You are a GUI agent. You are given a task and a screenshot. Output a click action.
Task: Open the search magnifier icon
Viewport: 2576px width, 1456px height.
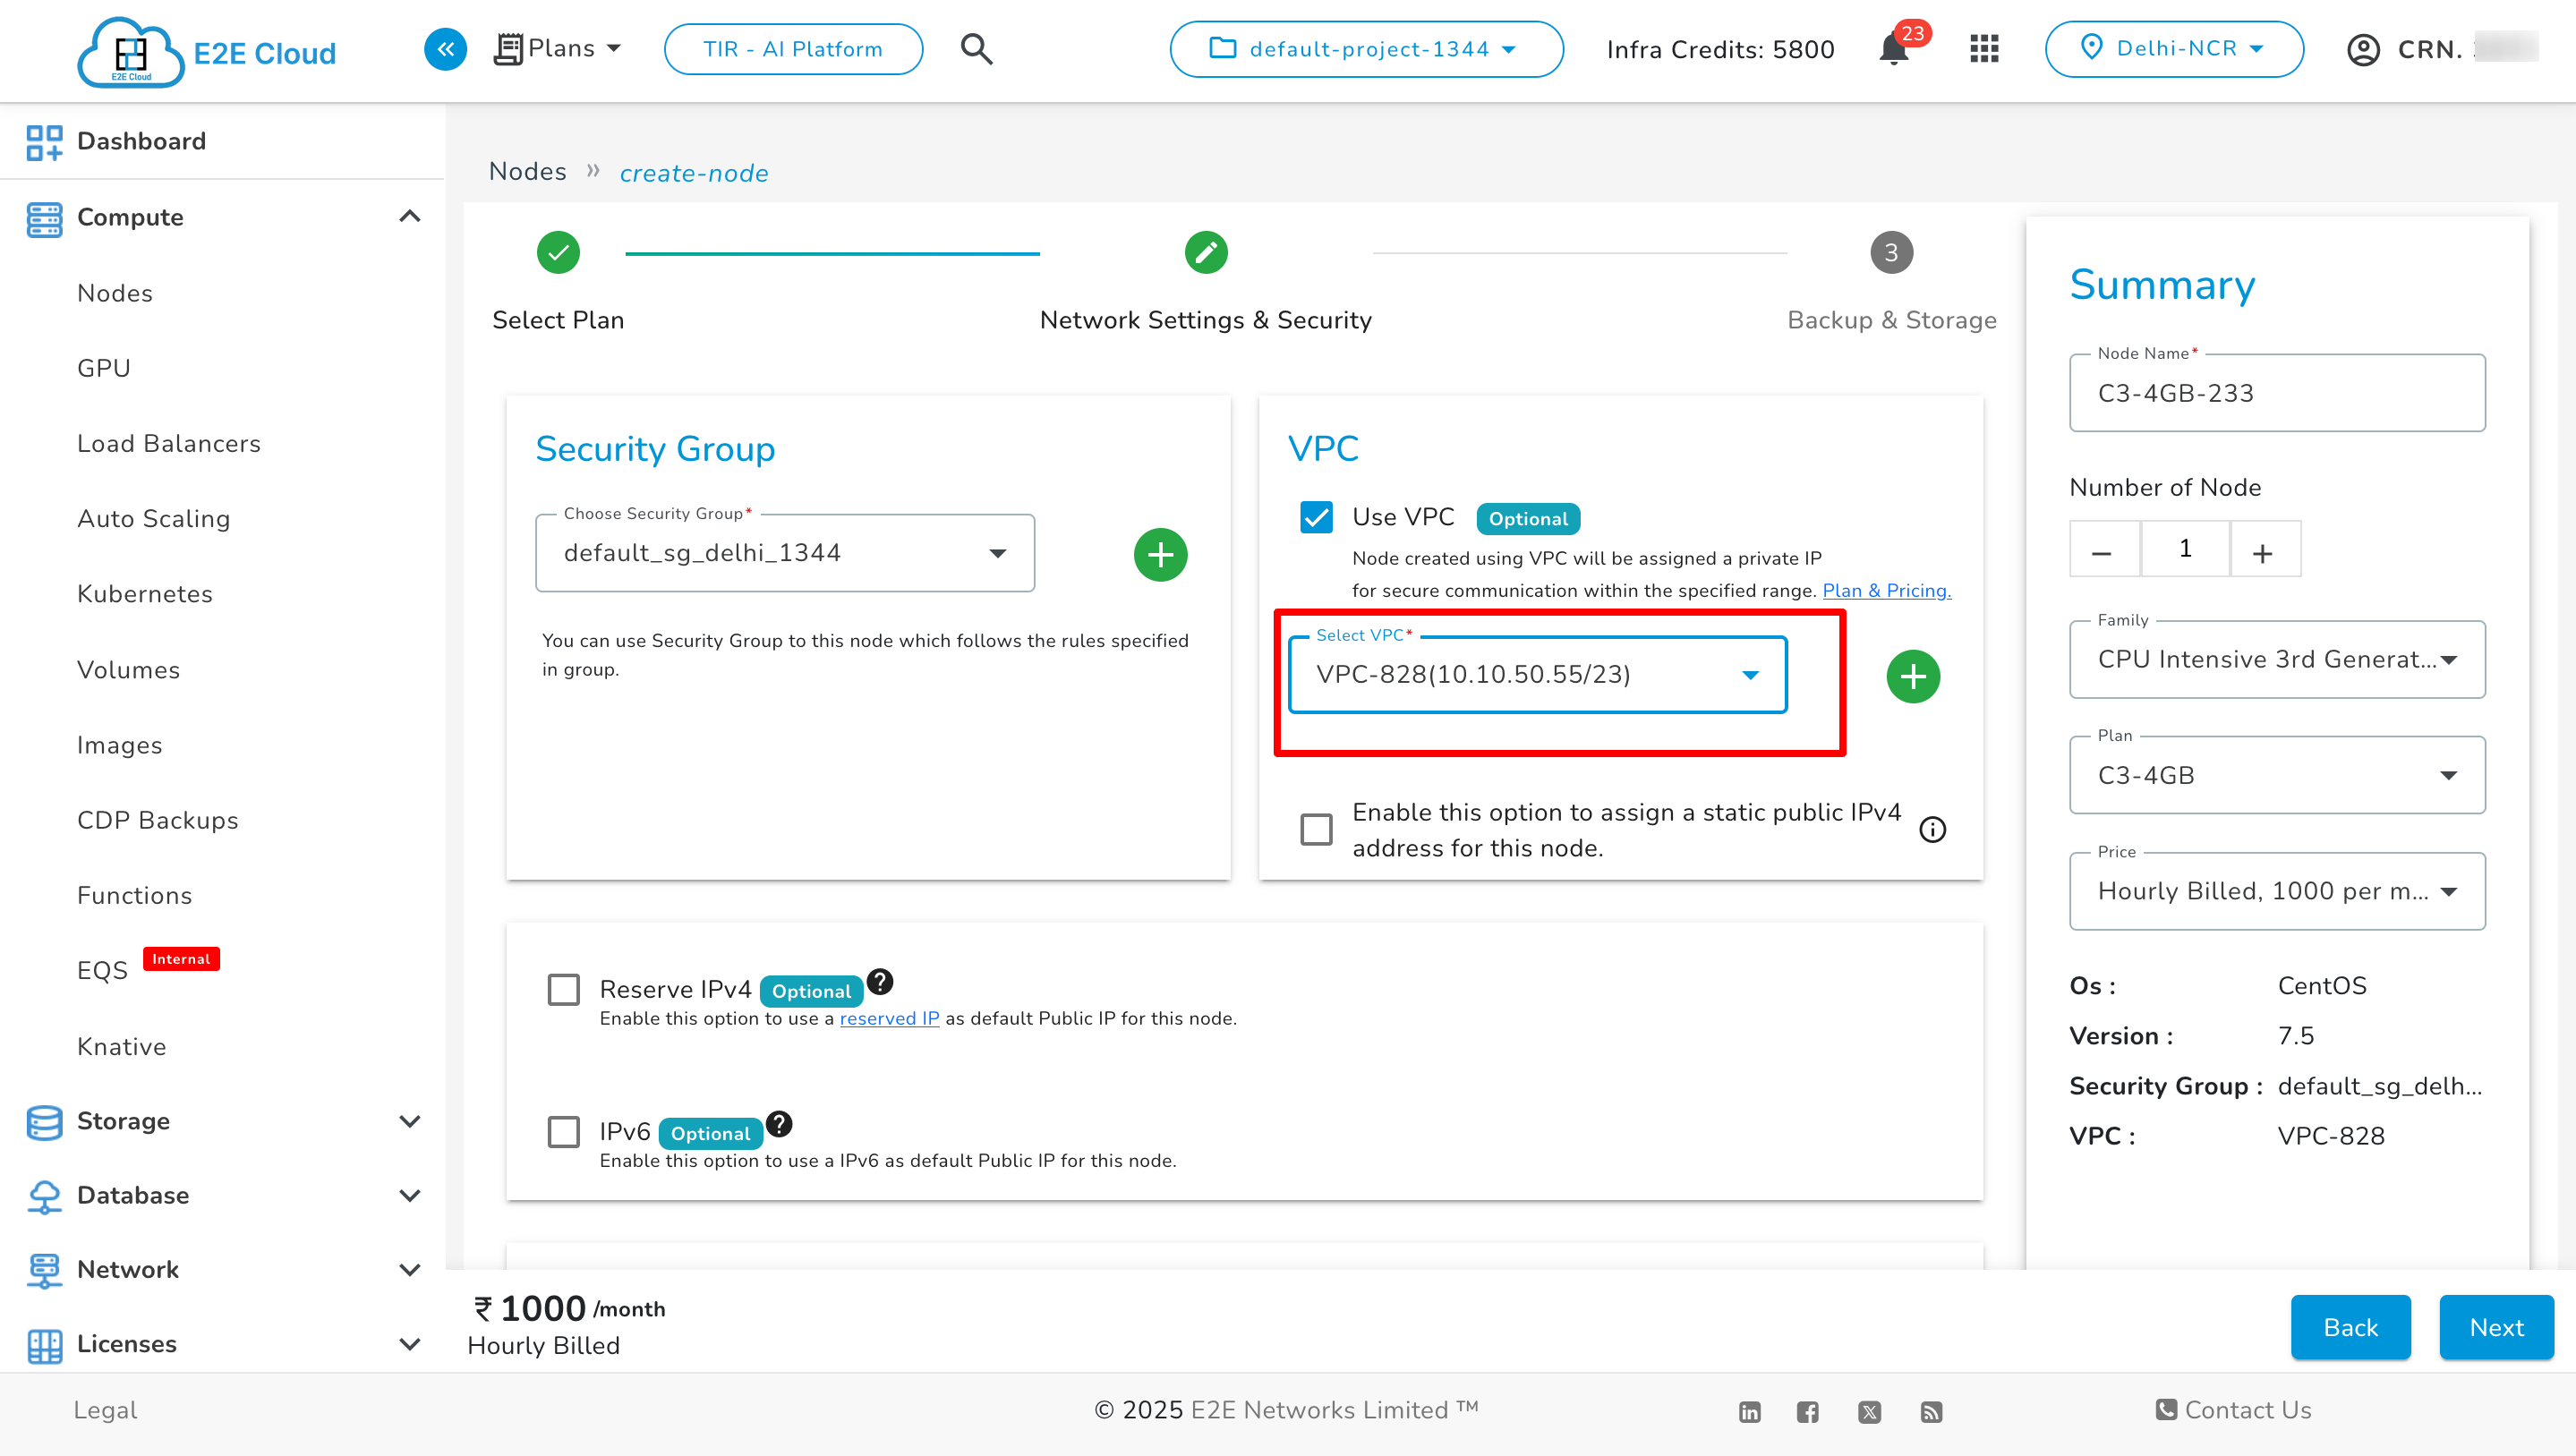click(976, 49)
